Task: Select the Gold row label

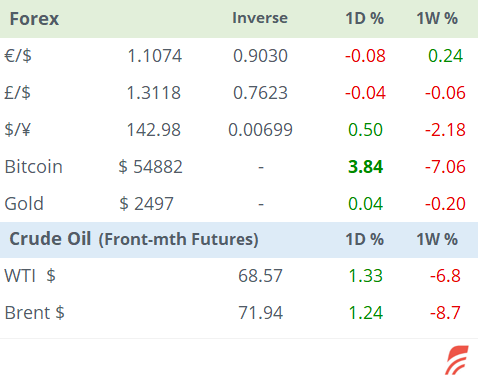Action: 24,204
